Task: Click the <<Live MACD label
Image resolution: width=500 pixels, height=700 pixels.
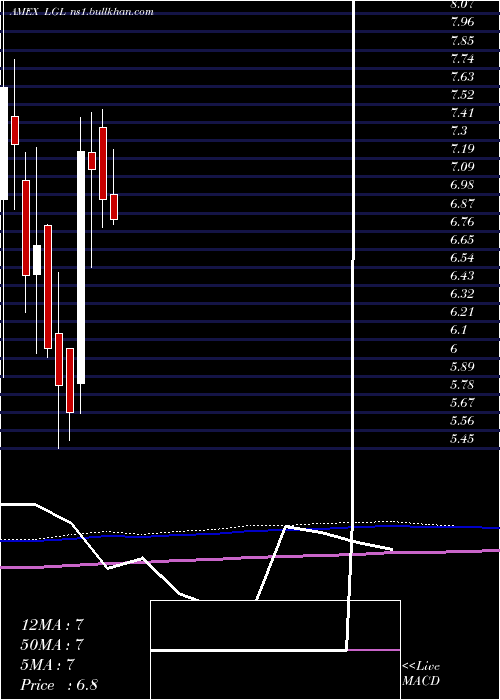Action: (421, 674)
